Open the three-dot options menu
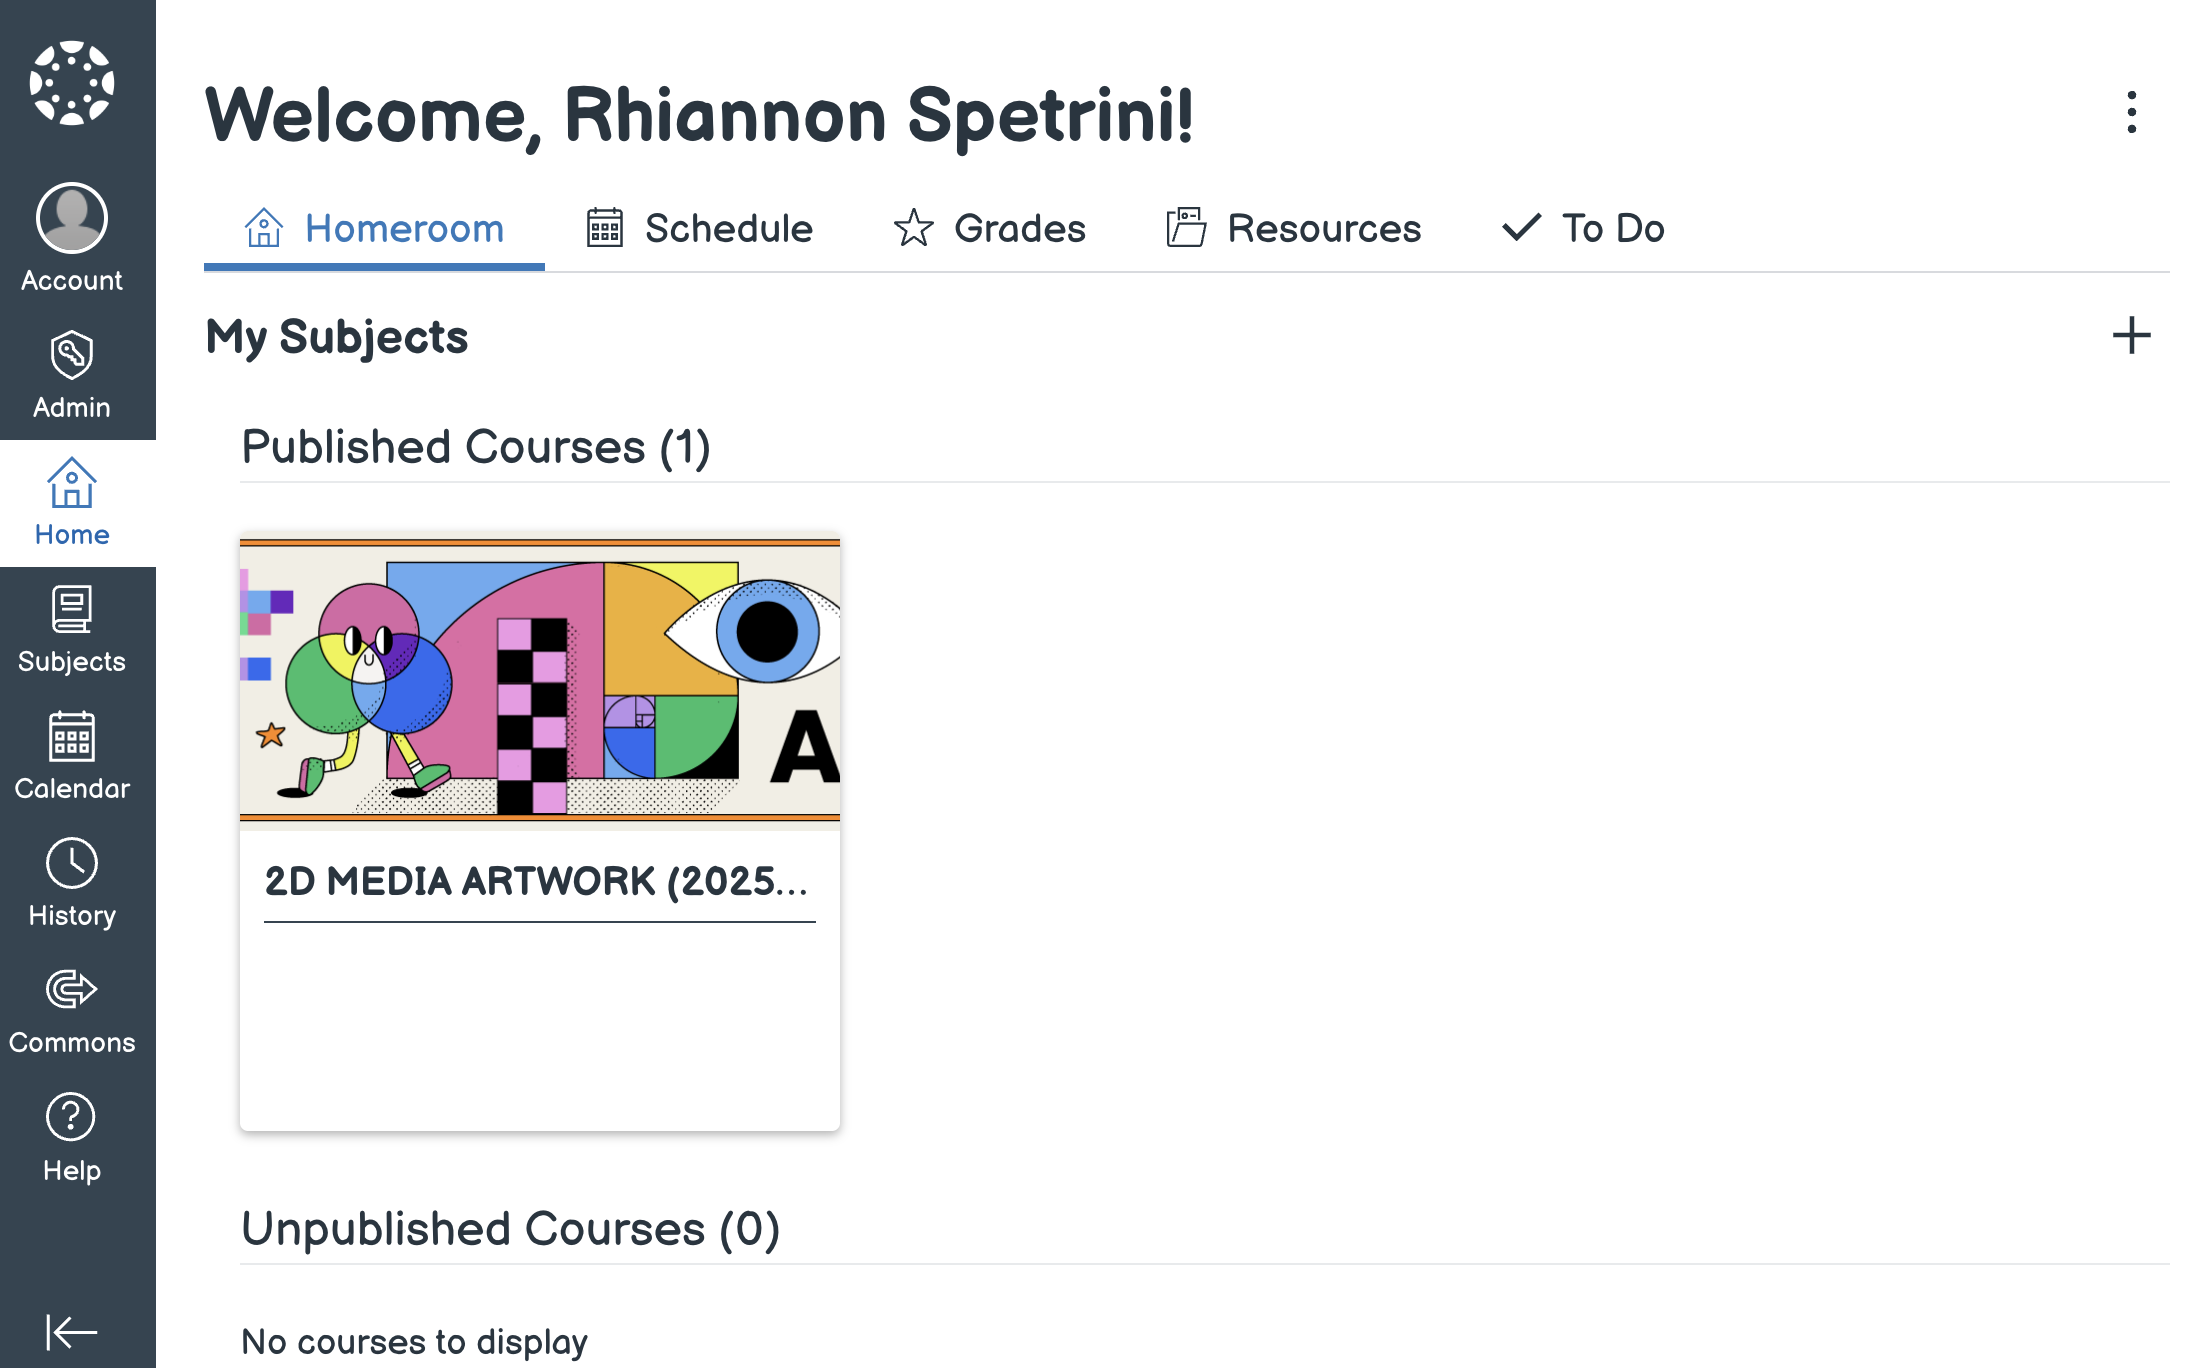This screenshot has height=1368, width=2190. [x=2132, y=112]
